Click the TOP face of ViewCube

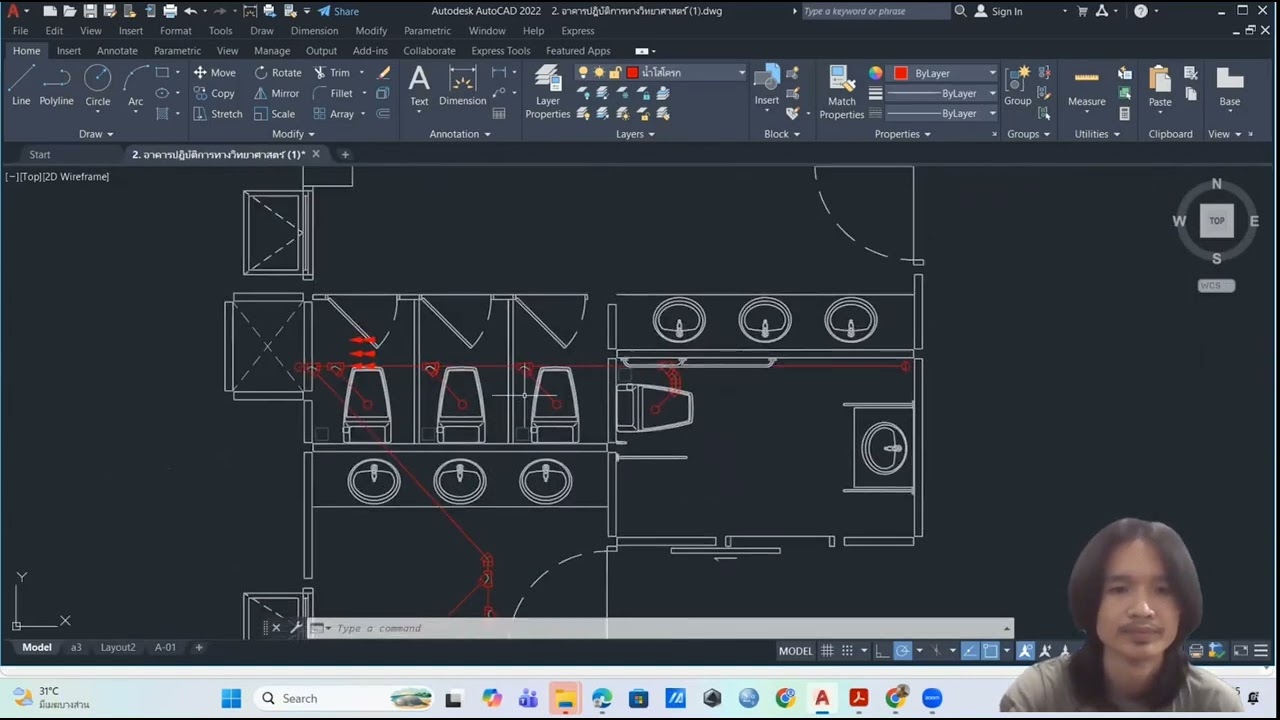tap(1216, 220)
